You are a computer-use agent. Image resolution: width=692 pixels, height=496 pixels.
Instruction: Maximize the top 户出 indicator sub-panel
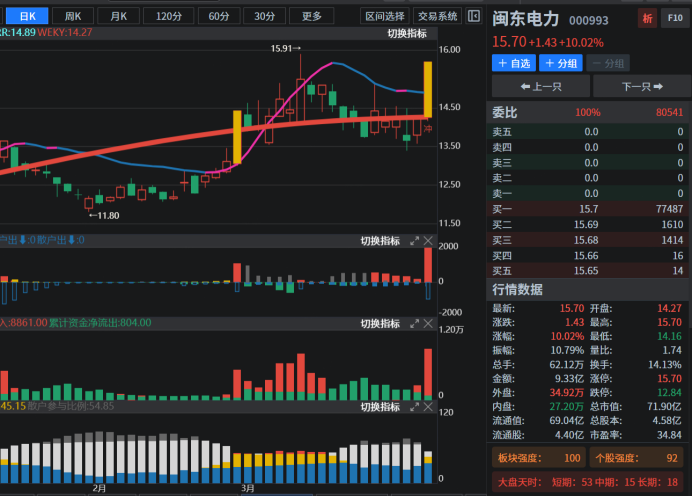pyautogui.click(x=414, y=241)
